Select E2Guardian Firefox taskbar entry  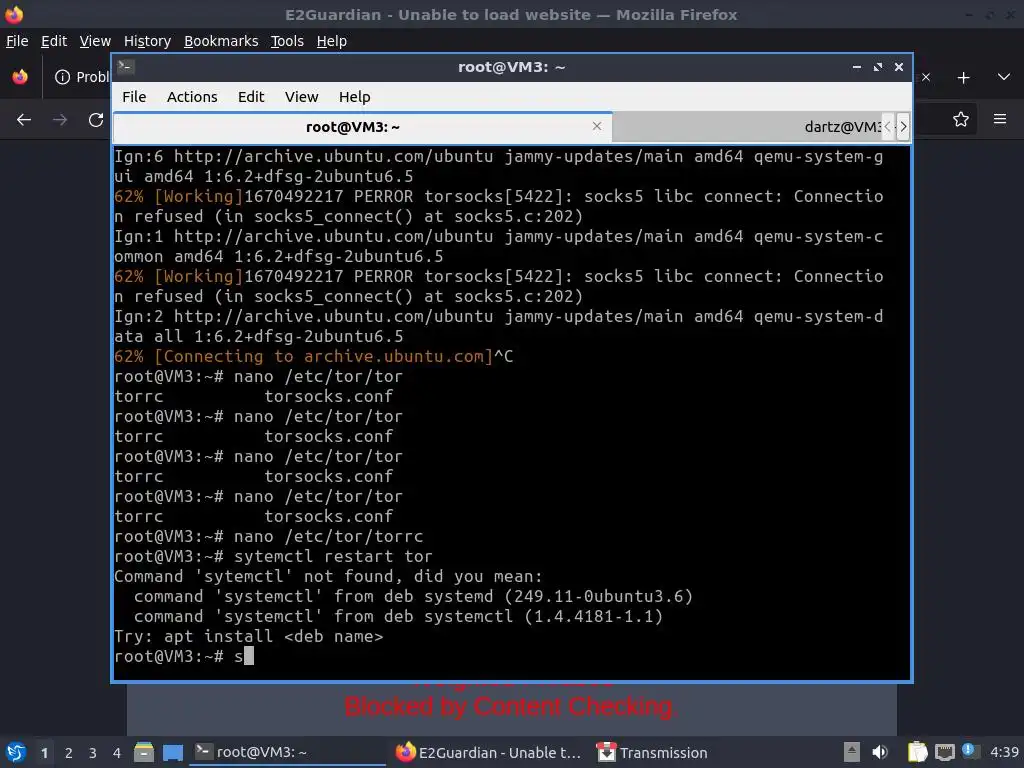(488, 752)
